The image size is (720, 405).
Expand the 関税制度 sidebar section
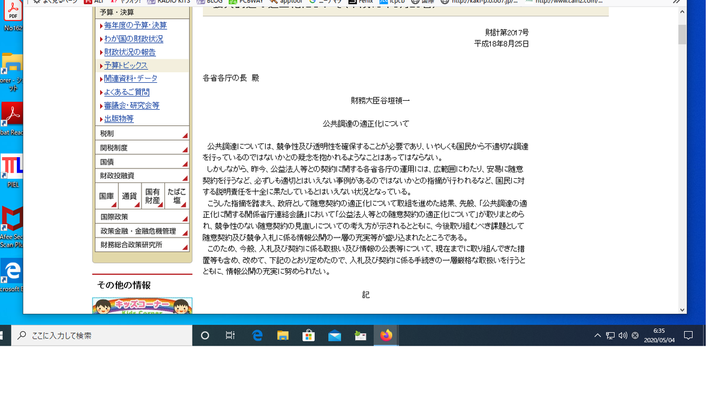click(x=142, y=148)
